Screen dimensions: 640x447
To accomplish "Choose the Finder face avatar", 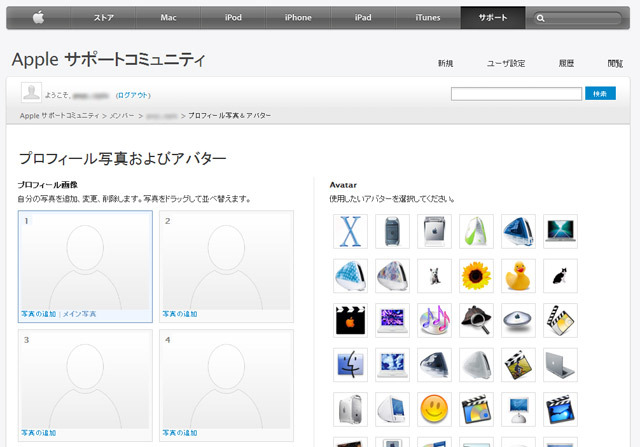I will coord(350,365).
